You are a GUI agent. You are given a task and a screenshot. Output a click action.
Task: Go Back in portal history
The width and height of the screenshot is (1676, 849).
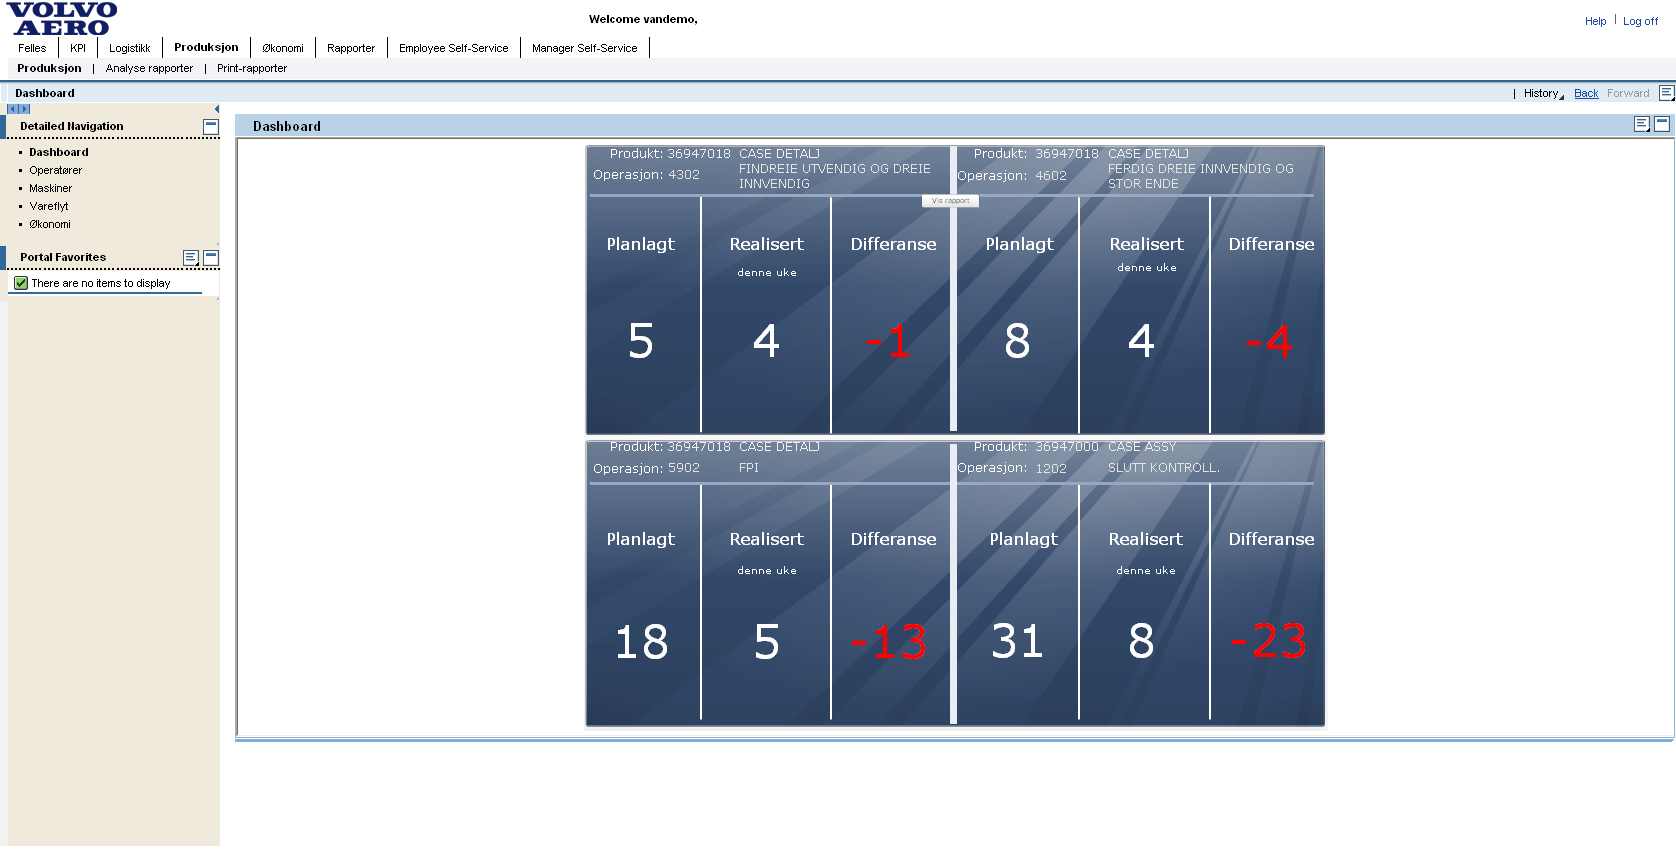[1586, 93]
